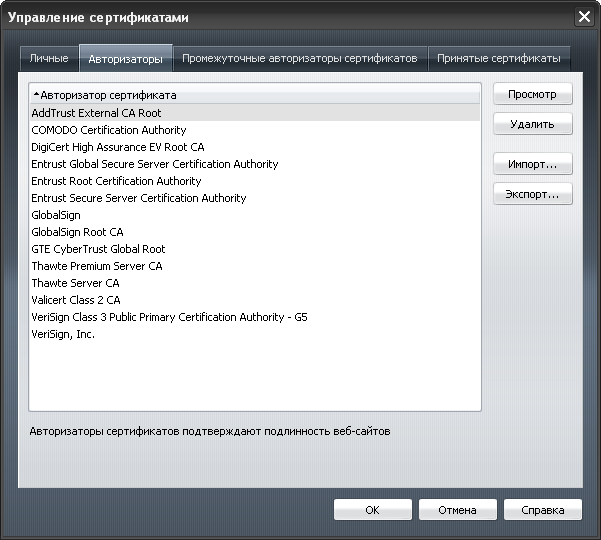Open help via Справка button

coord(542,510)
